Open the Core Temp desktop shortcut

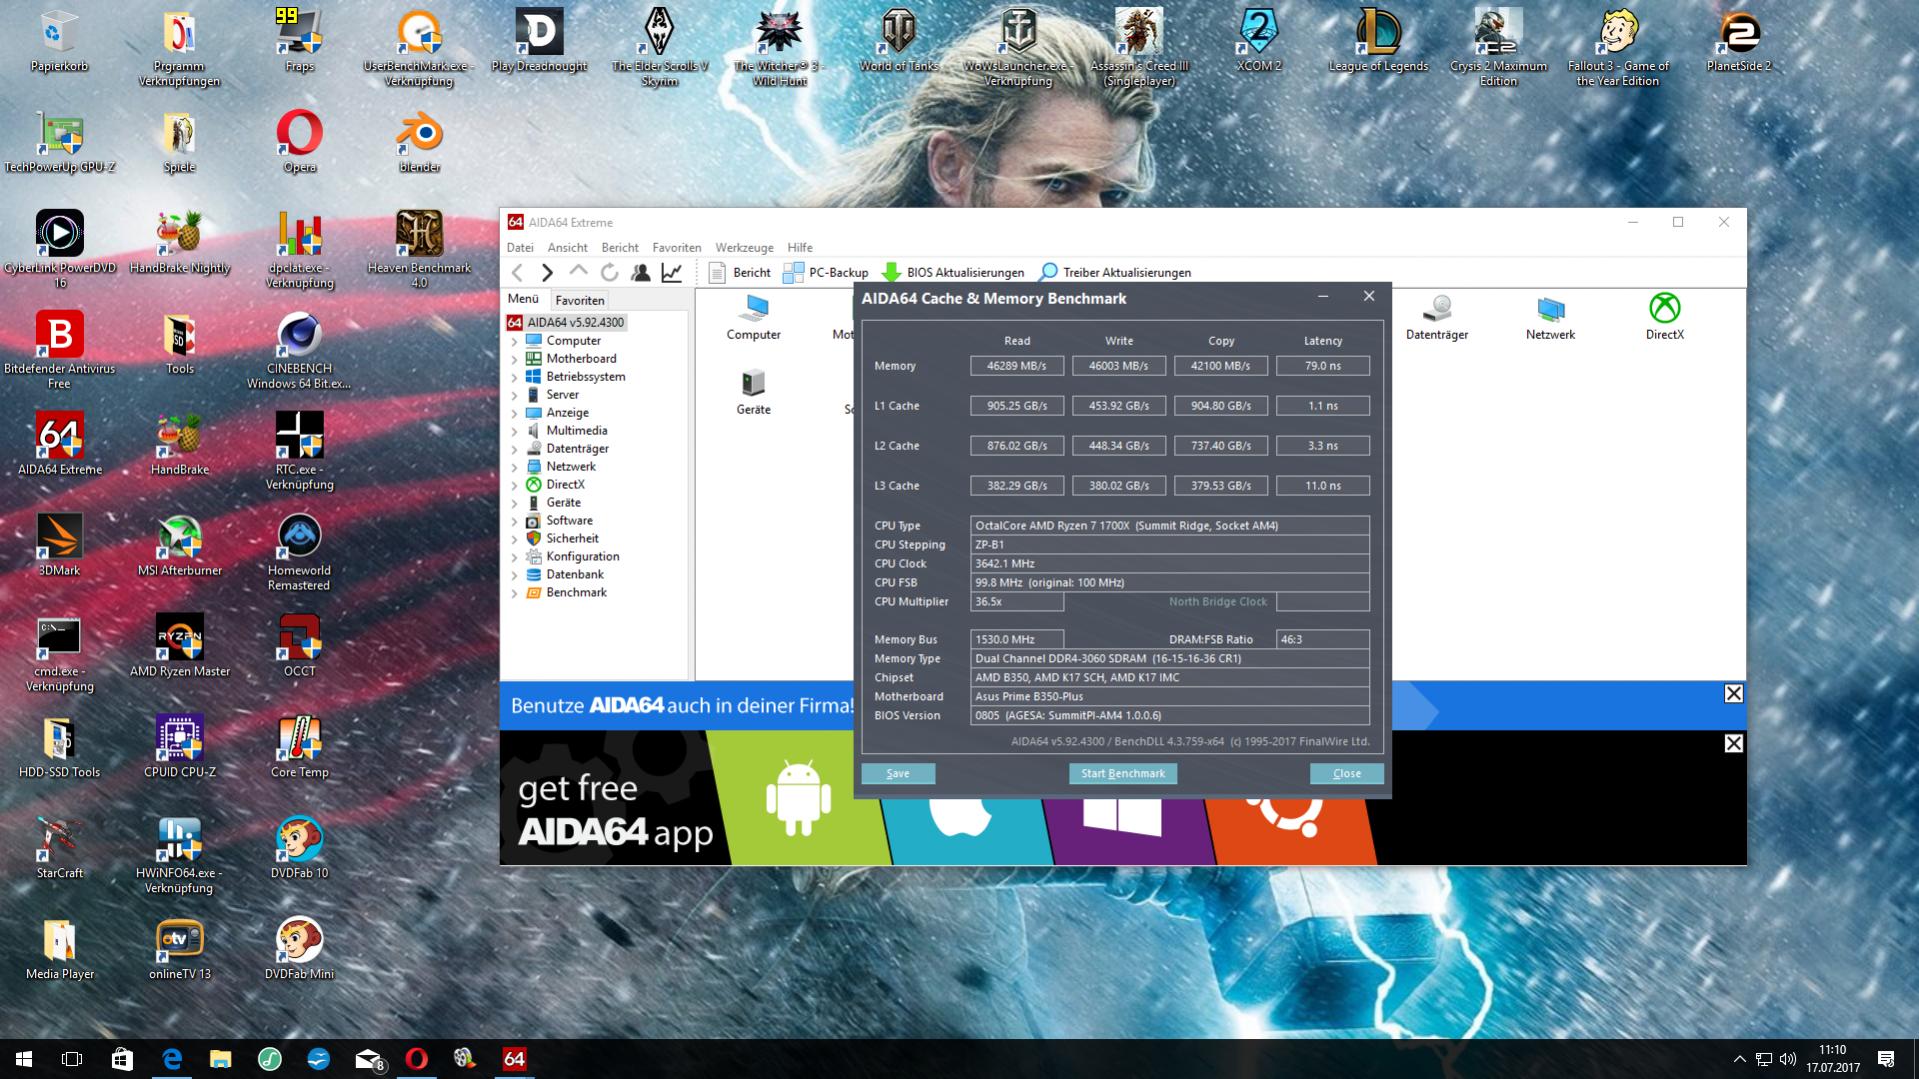[x=300, y=747]
